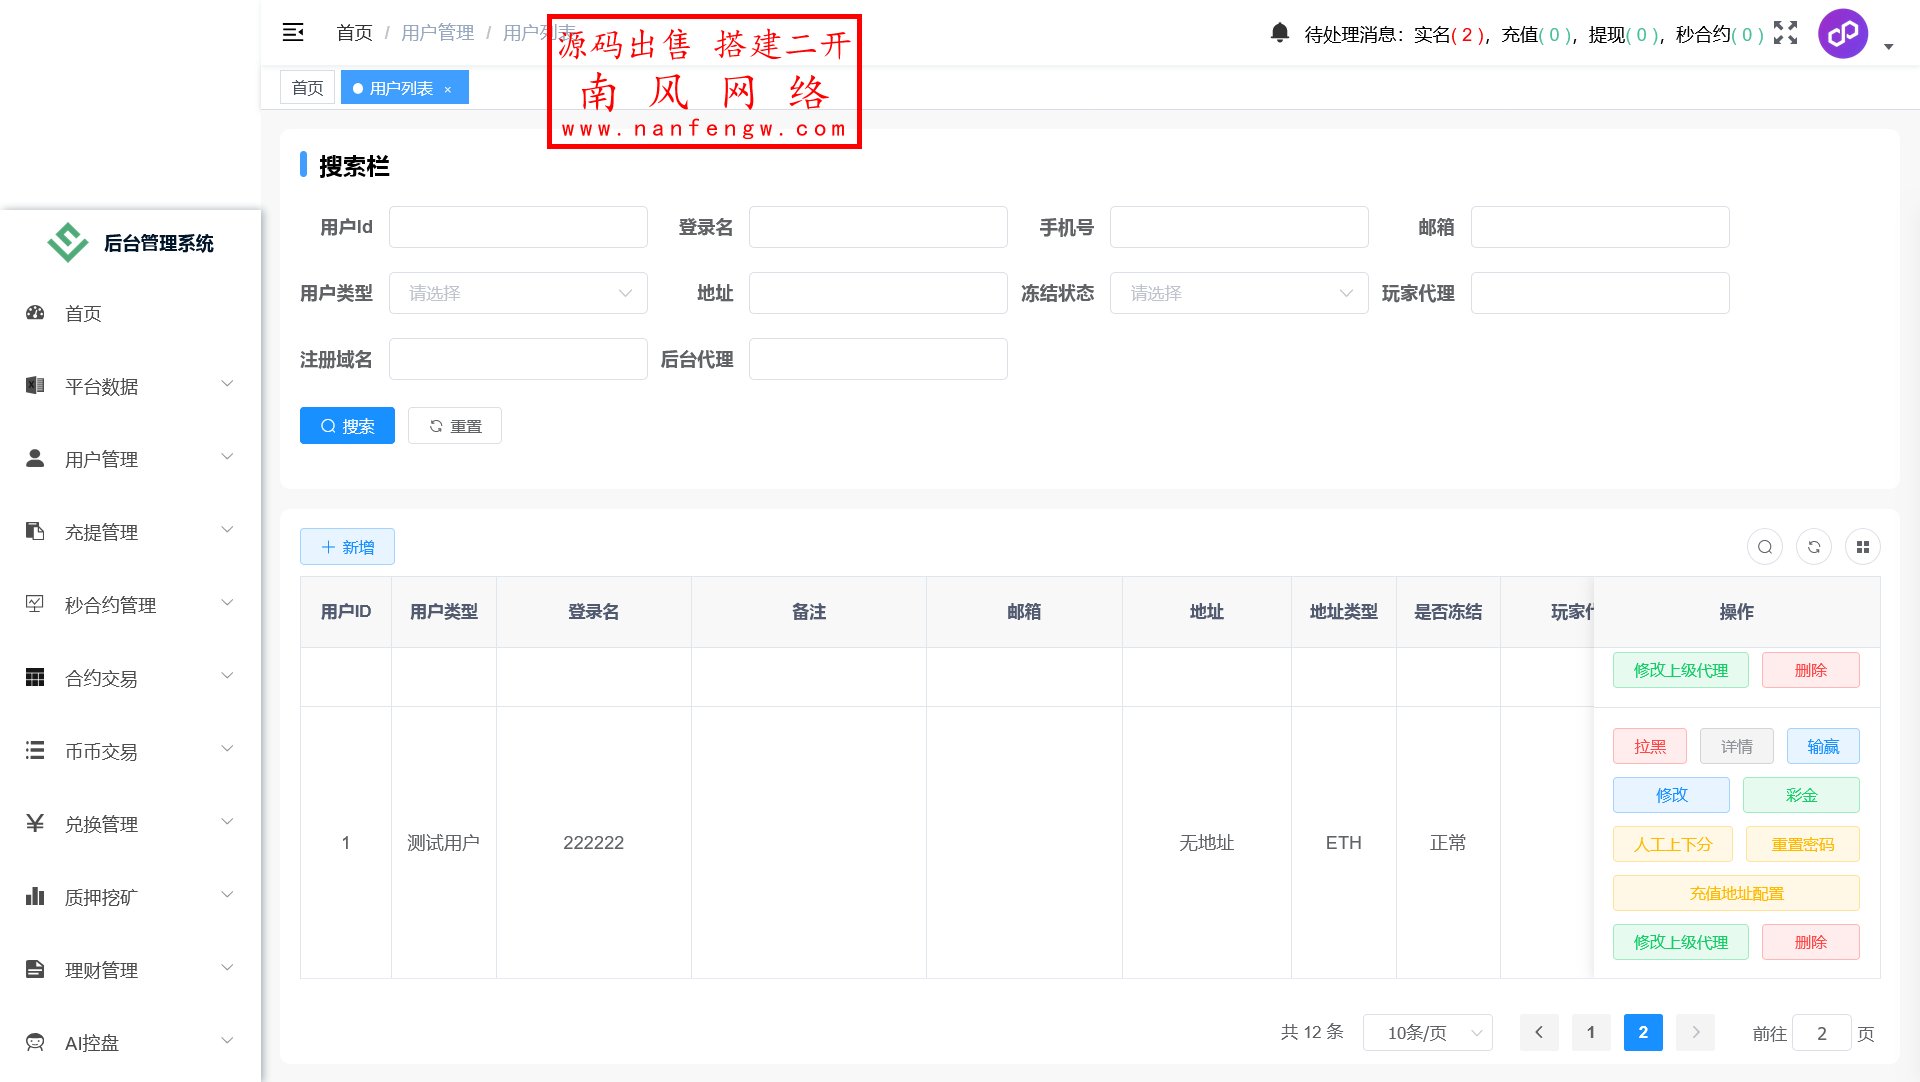Expand the 平台数据 sidebar section

pyautogui.click(x=102, y=386)
